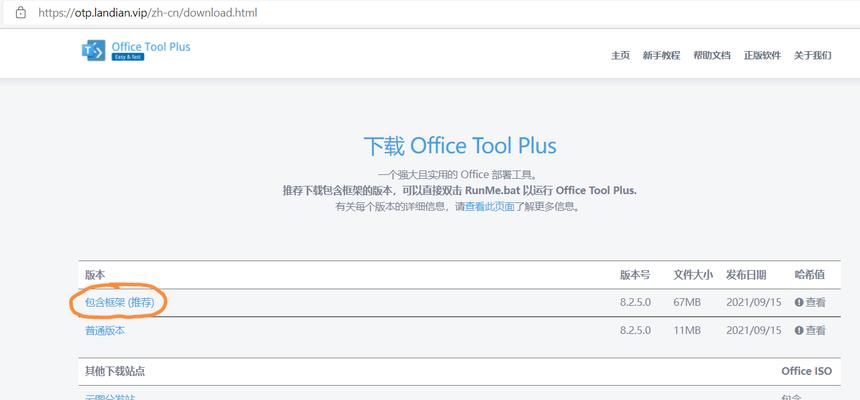
Task: Click version 8.2.5.0 in 普通版本 row
Action: pos(636,330)
